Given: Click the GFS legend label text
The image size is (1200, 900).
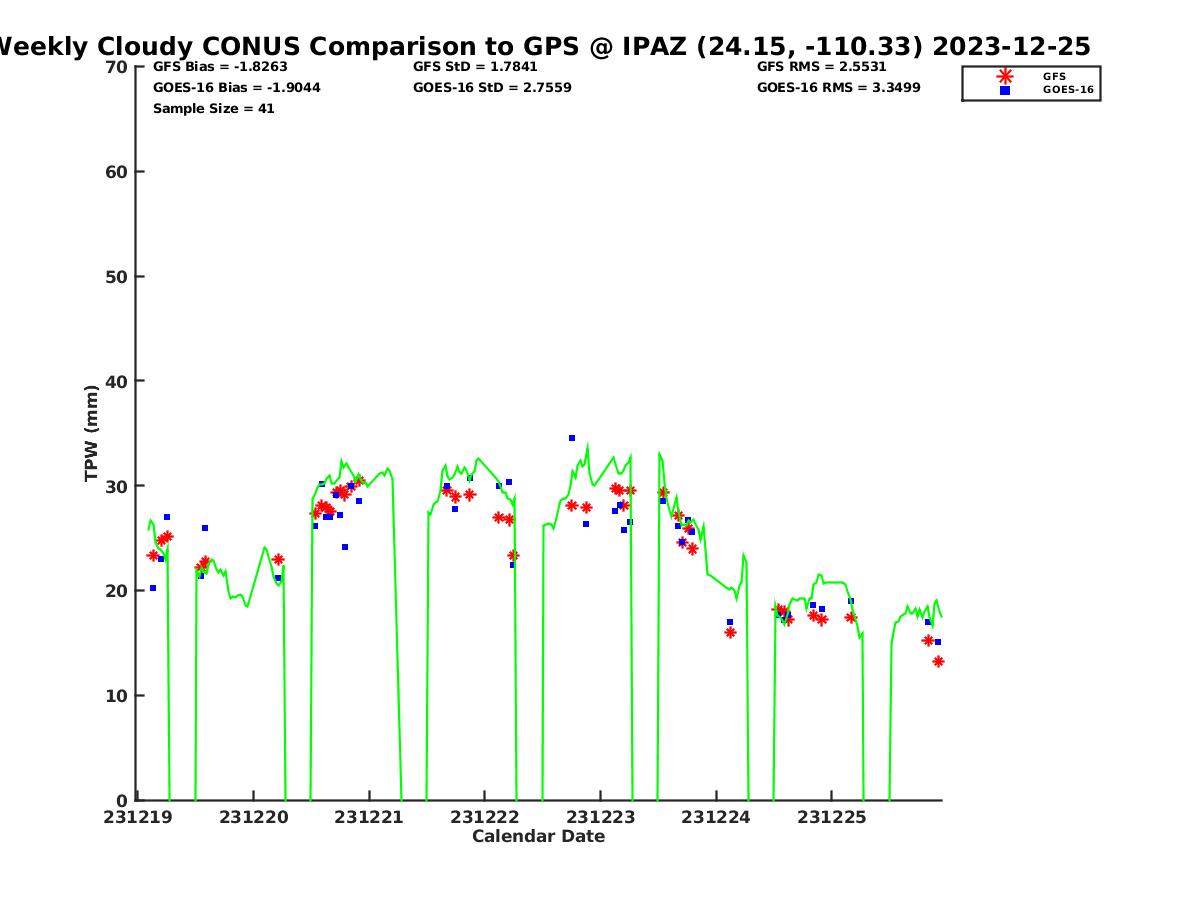Looking at the screenshot, I should (1054, 76).
